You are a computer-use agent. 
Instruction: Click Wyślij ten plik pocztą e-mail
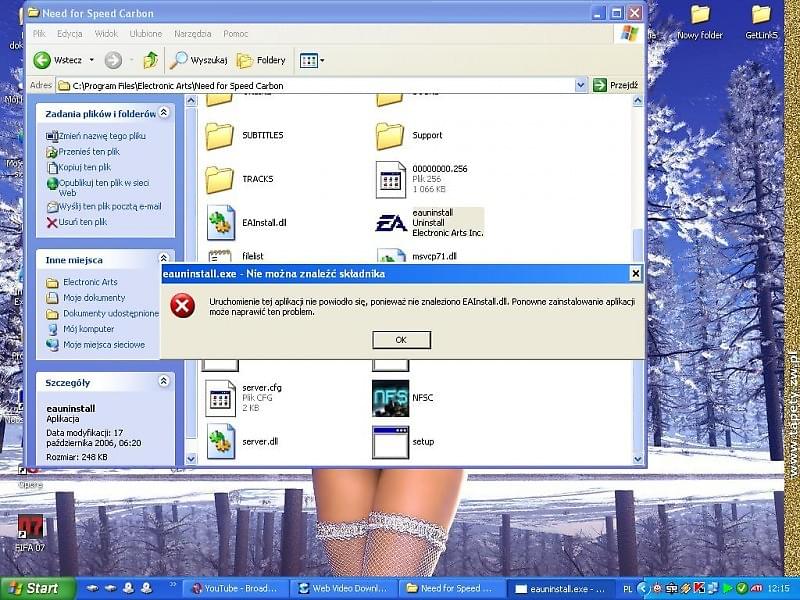(x=110, y=206)
